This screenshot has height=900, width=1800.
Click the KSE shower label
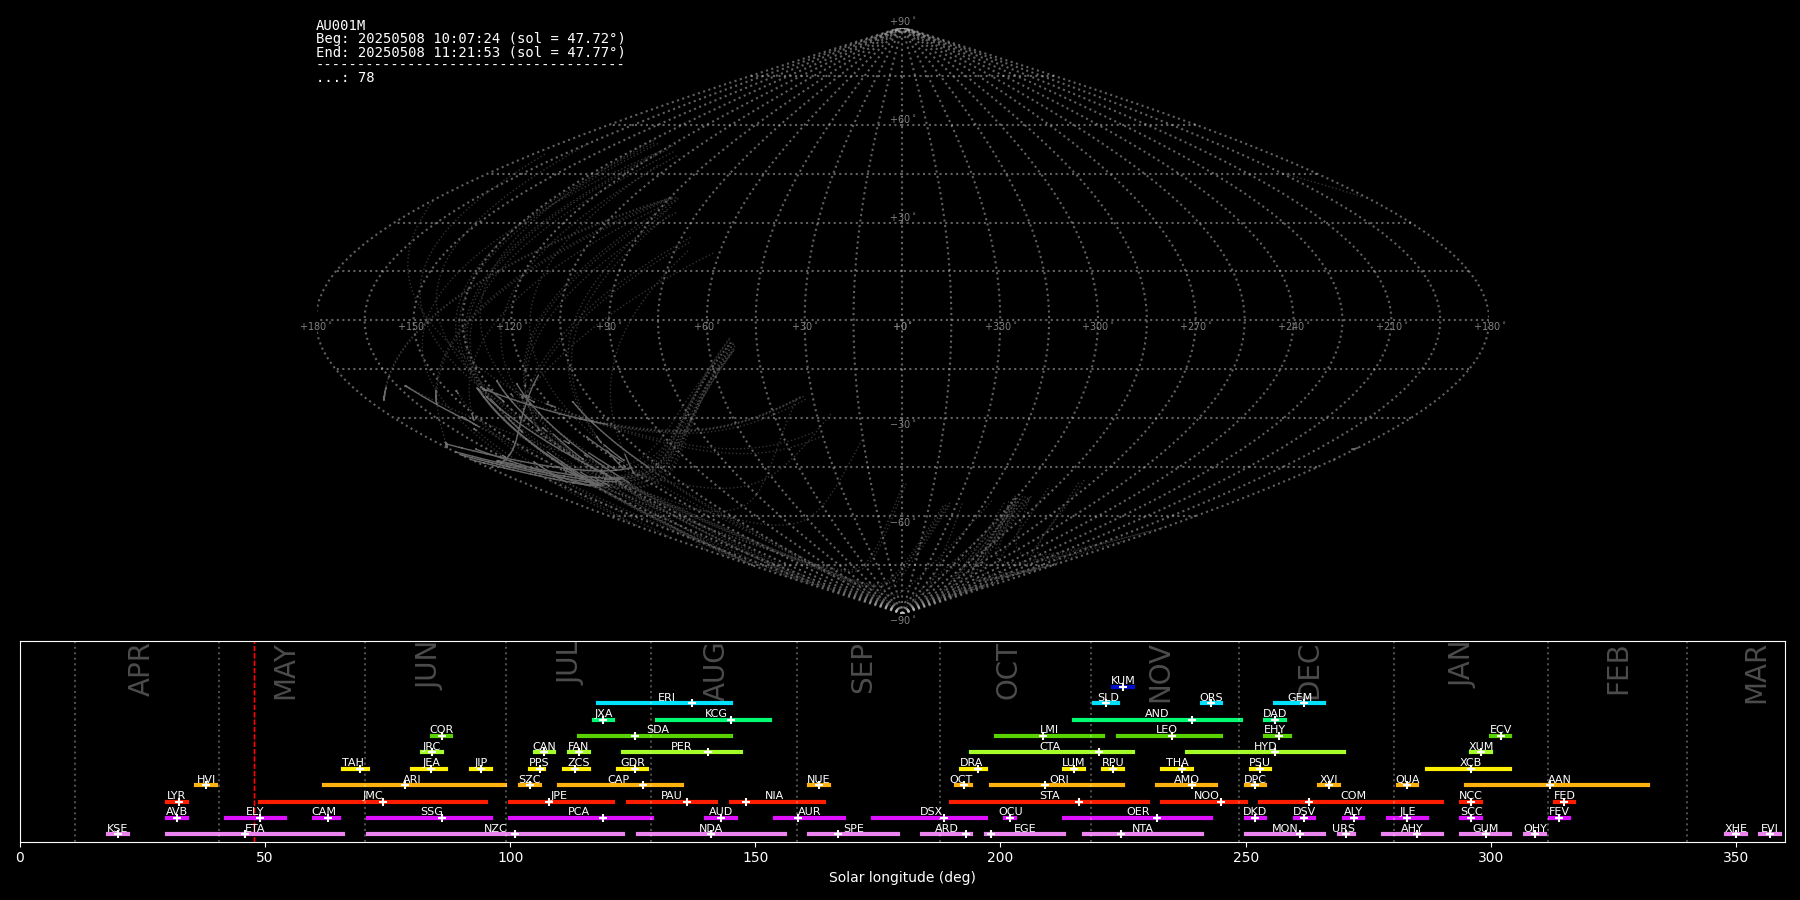[x=117, y=829]
